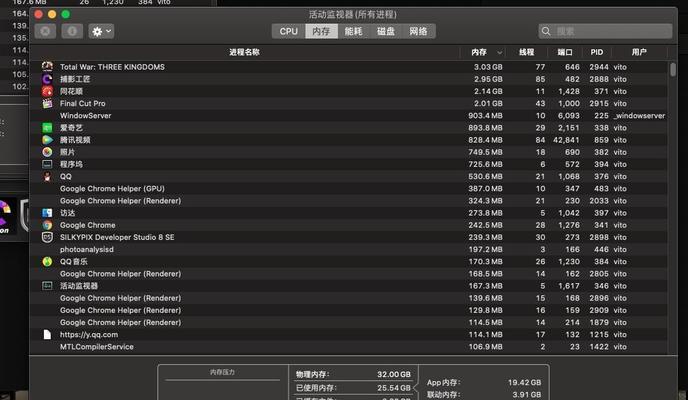
Task: Sort by 线程 threads column header
Action: 527,52
